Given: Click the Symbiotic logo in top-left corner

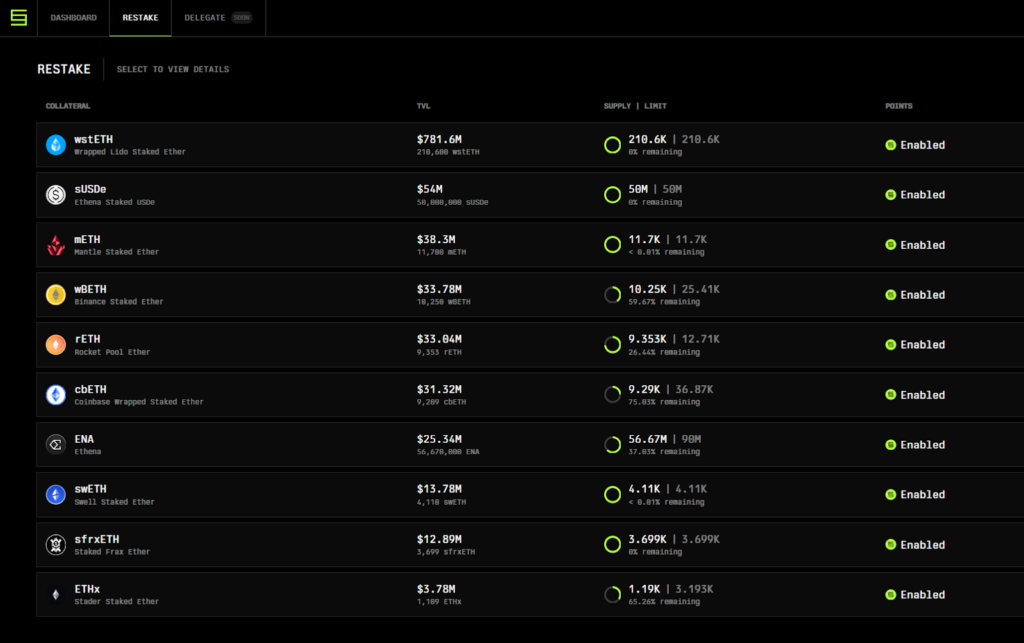Looking at the screenshot, I should (x=18, y=18).
